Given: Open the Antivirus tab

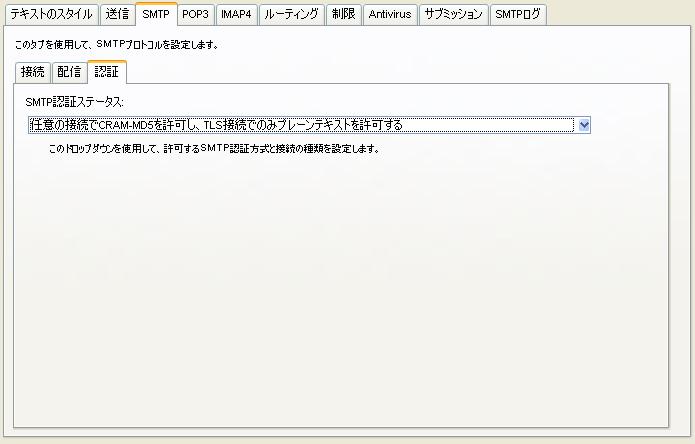Looking at the screenshot, I should coord(390,14).
